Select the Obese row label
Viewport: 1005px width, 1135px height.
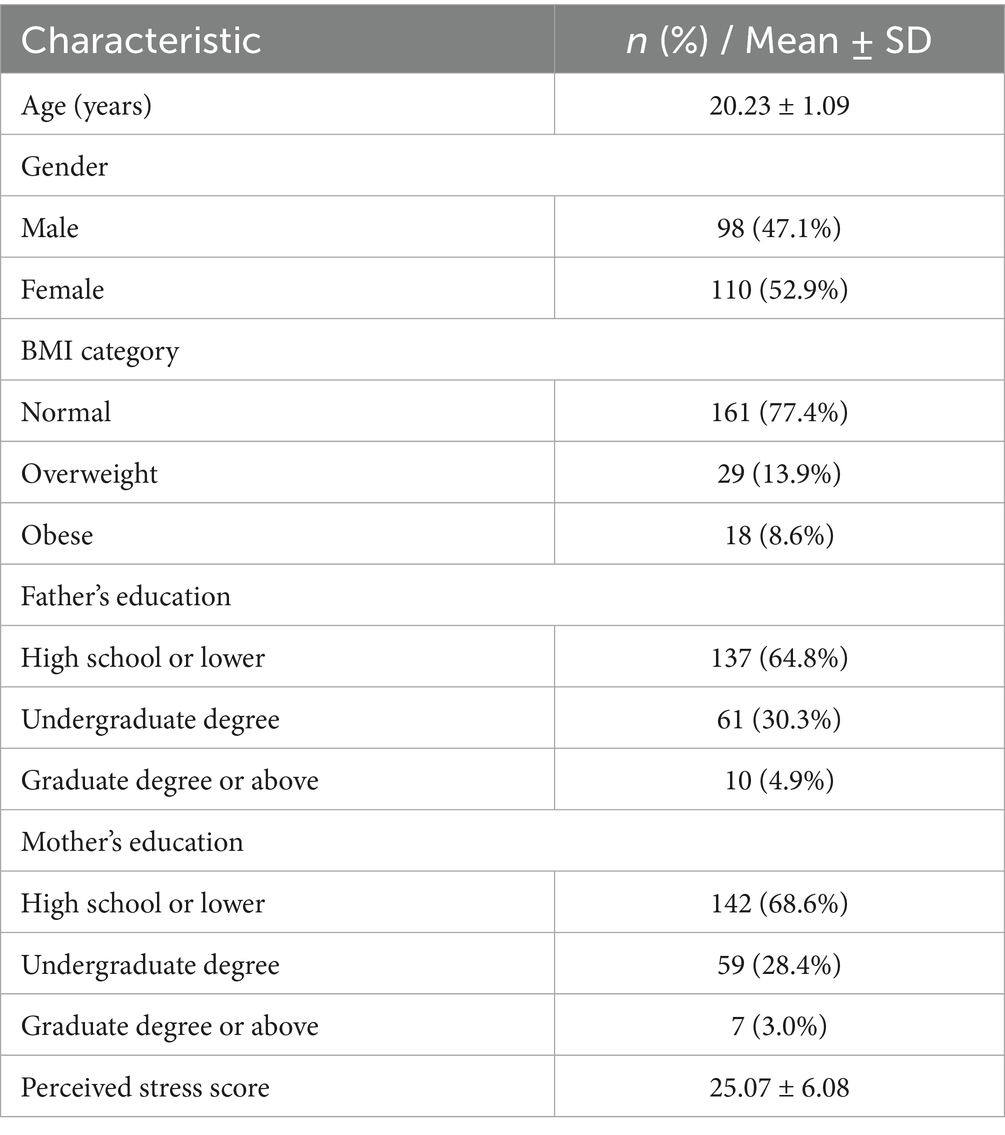point(57,535)
